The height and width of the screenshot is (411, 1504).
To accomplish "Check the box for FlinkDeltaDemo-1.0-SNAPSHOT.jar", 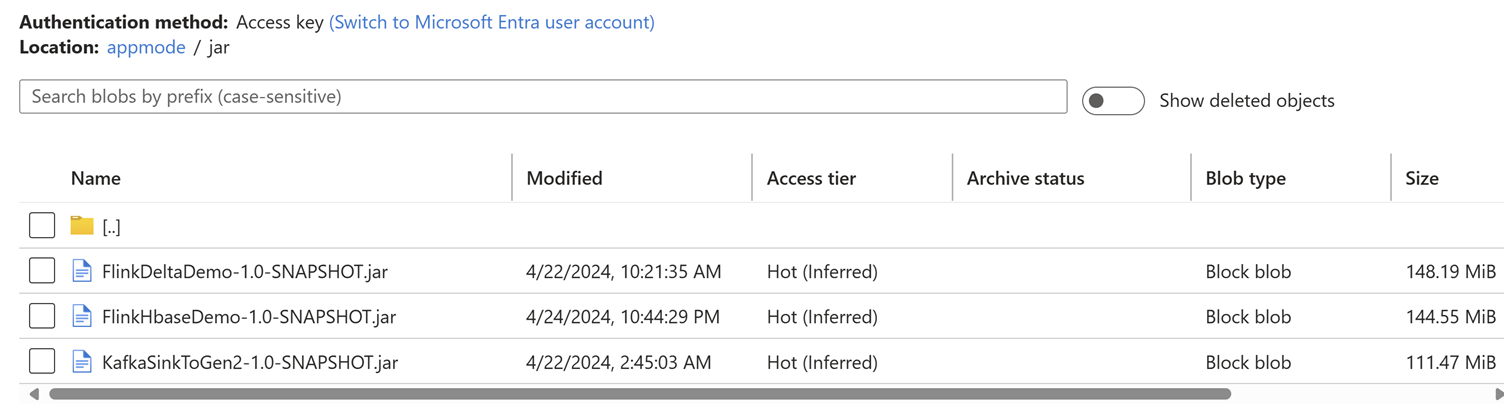I will [x=42, y=271].
